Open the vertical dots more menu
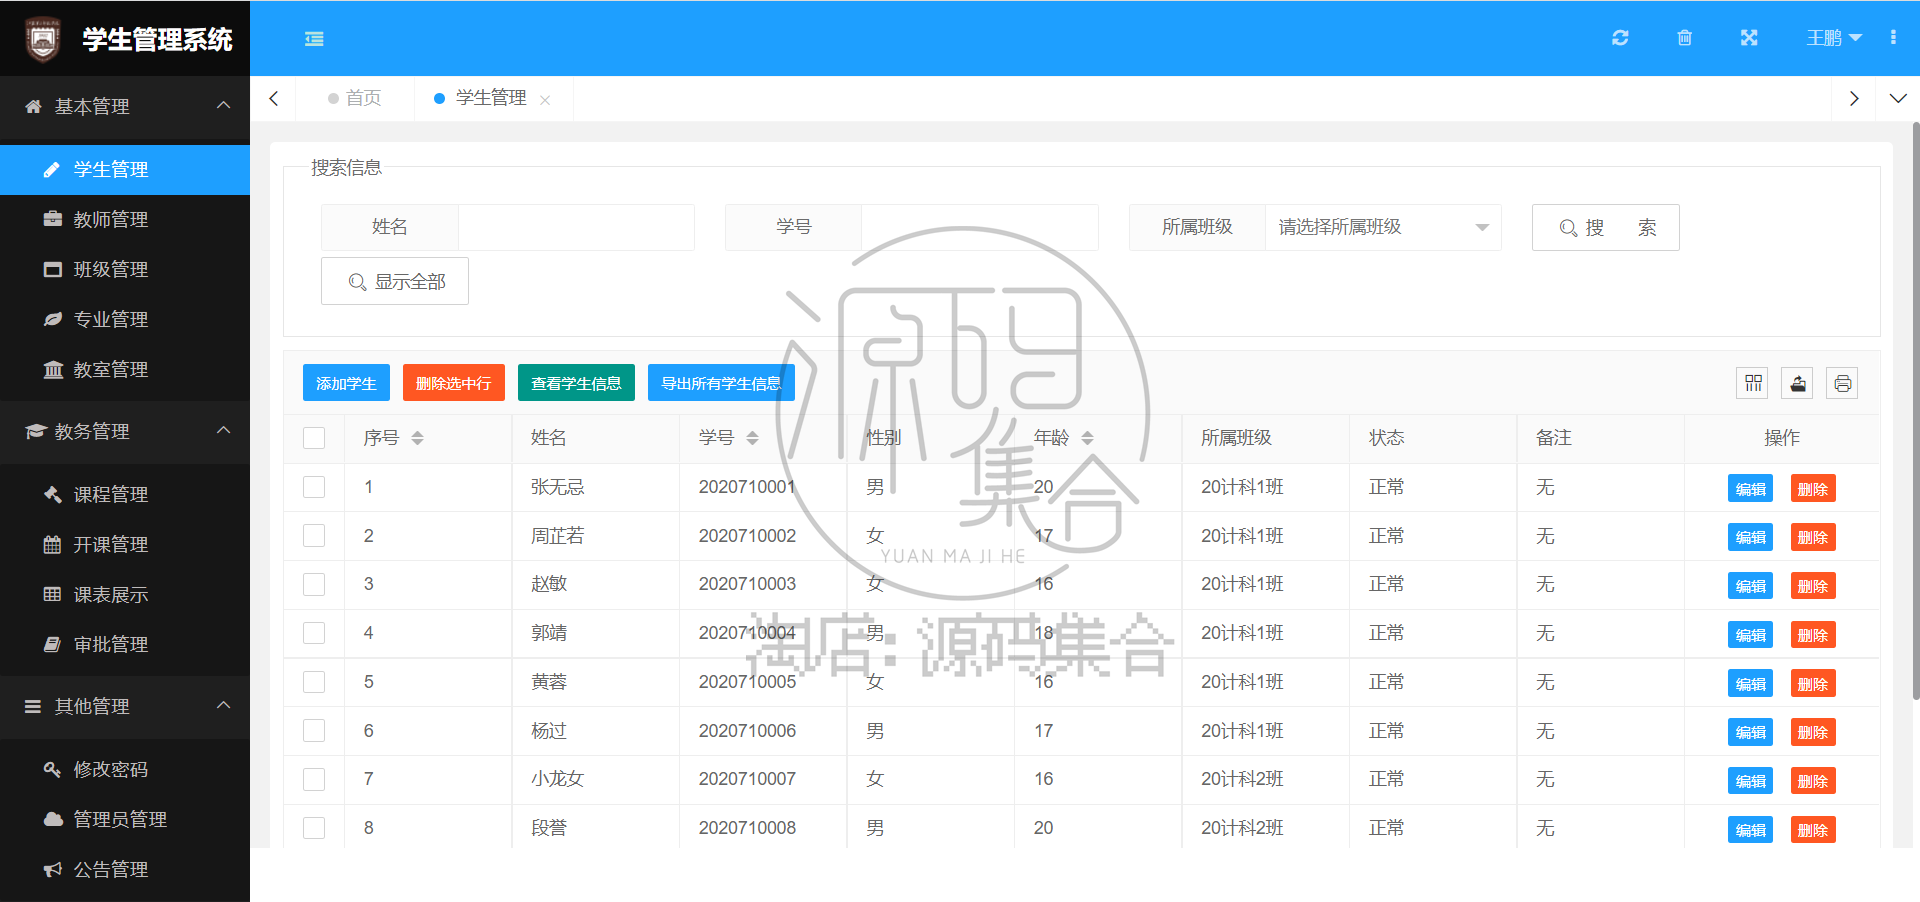1920x902 pixels. [x=1893, y=38]
